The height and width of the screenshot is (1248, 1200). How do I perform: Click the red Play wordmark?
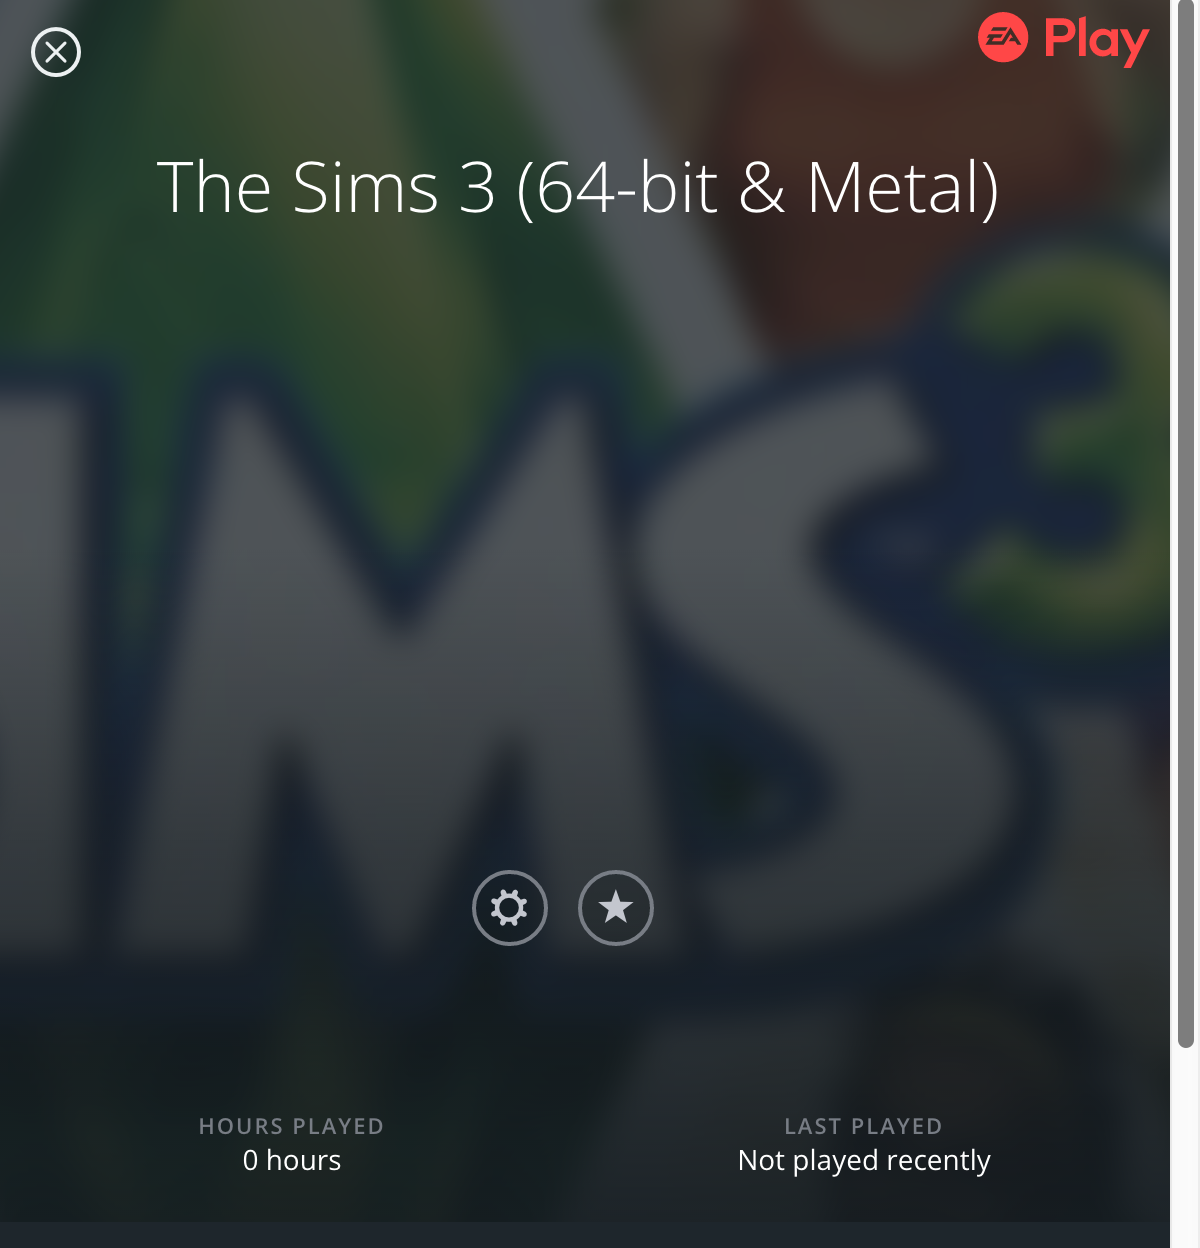(1096, 41)
